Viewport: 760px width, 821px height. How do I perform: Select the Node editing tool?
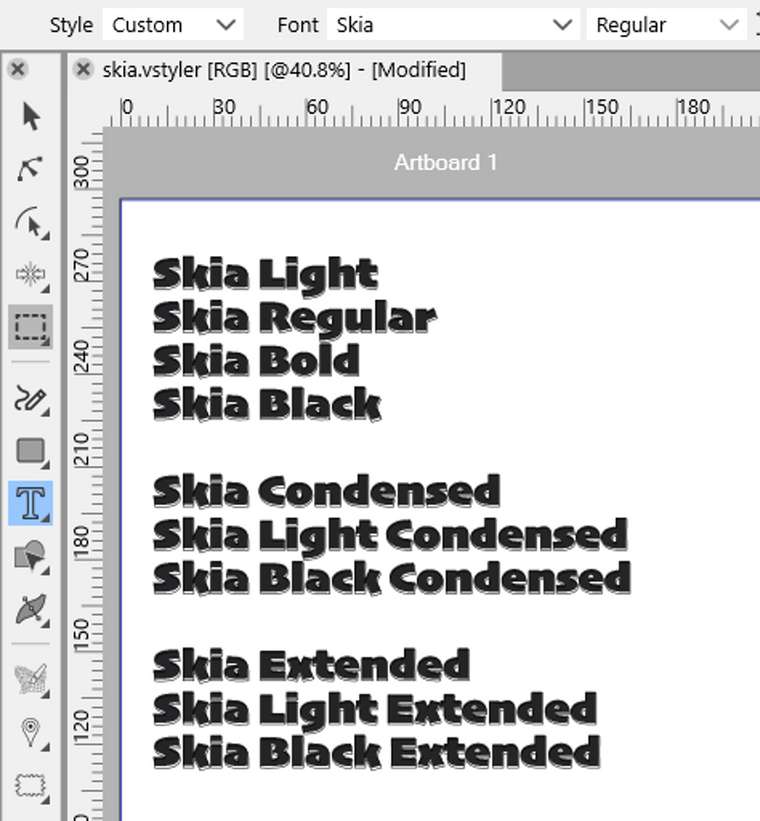pyautogui.click(x=31, y=169)
